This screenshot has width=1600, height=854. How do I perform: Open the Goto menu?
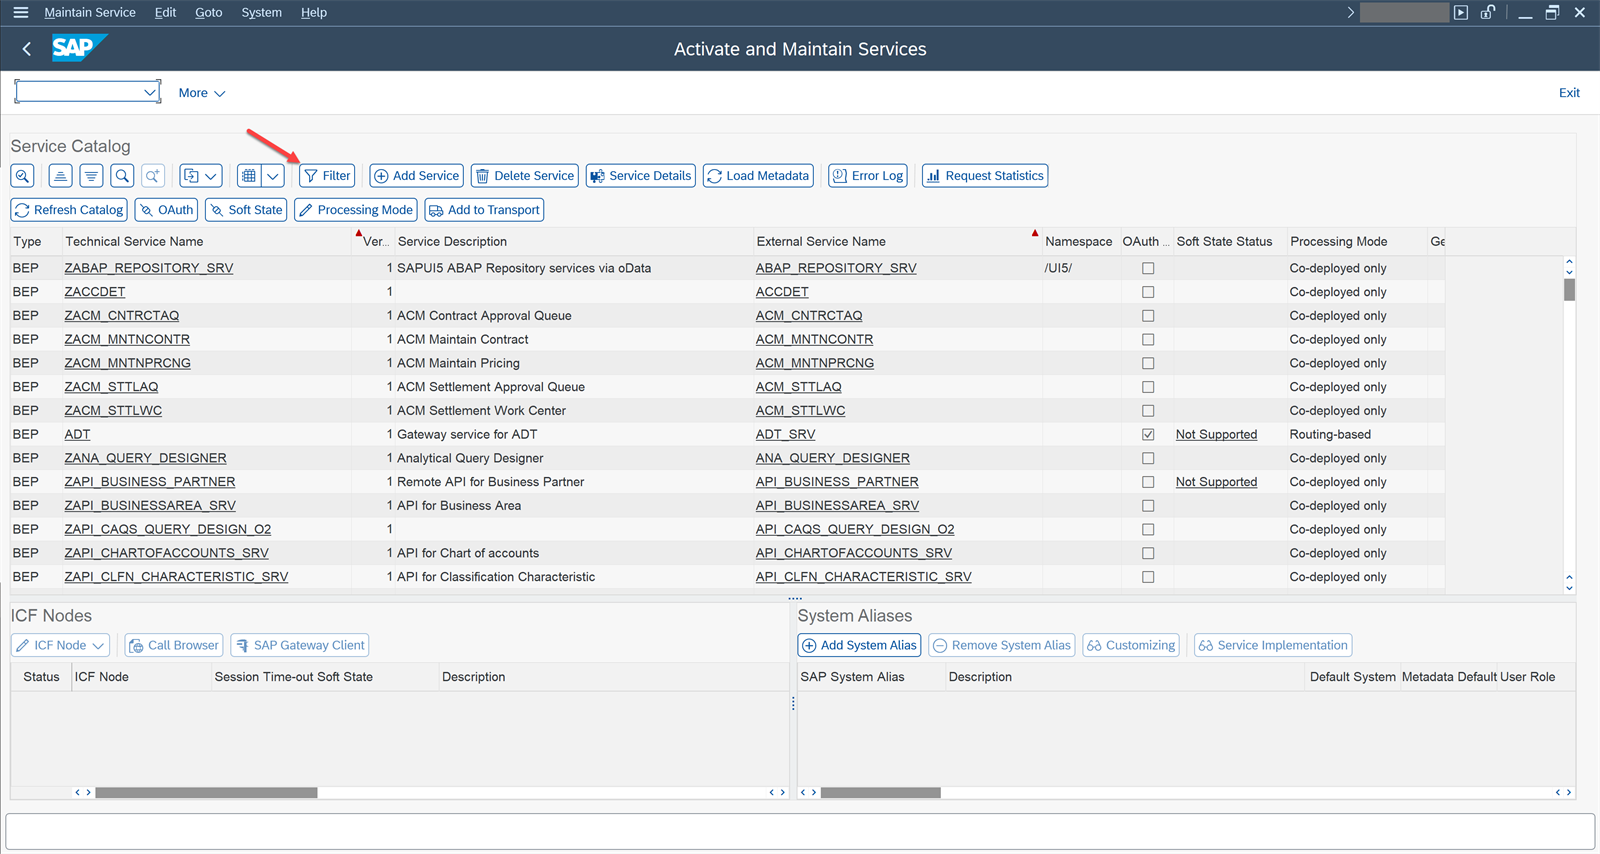[209, 12]
